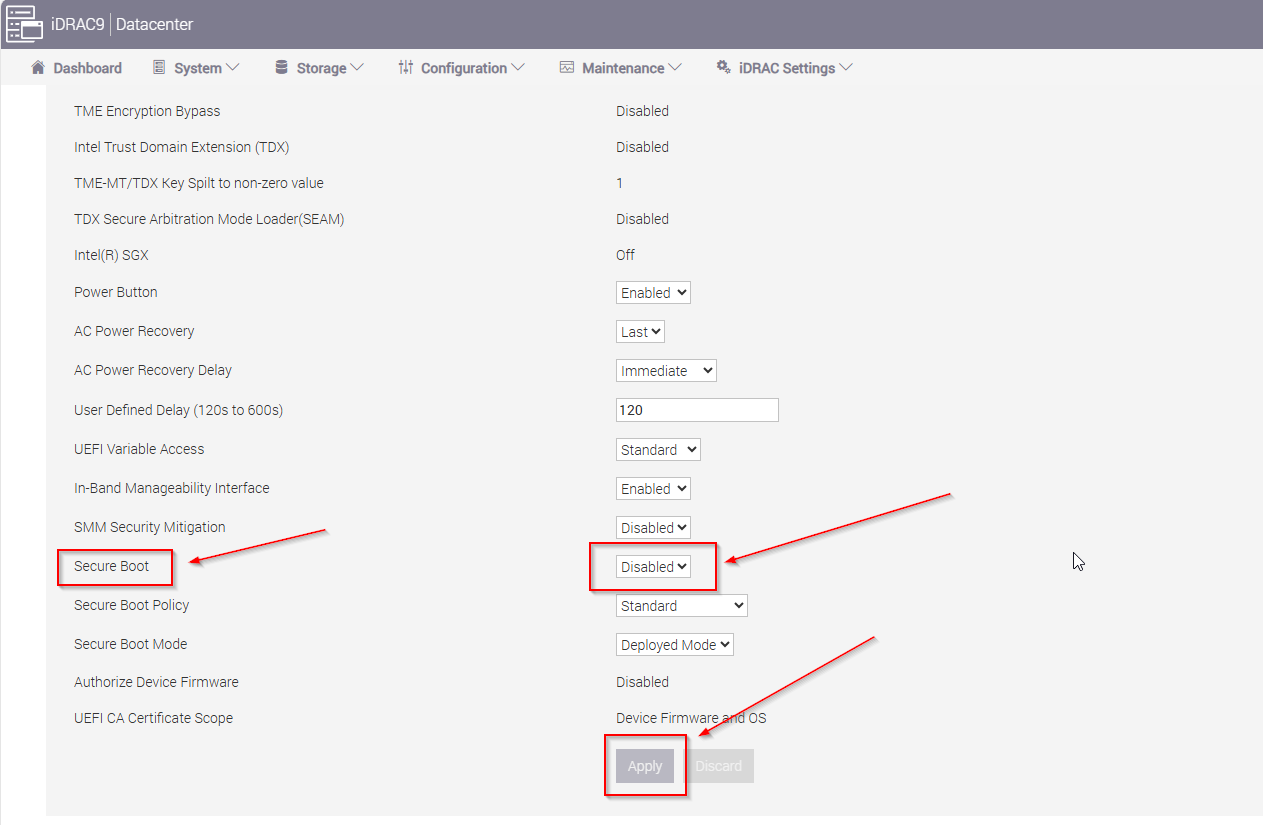Image resolution: width=1263 pixels, height=825 pixels.
Task: Click the User Defined Delay input field
Action: click(x=697, y=410)
